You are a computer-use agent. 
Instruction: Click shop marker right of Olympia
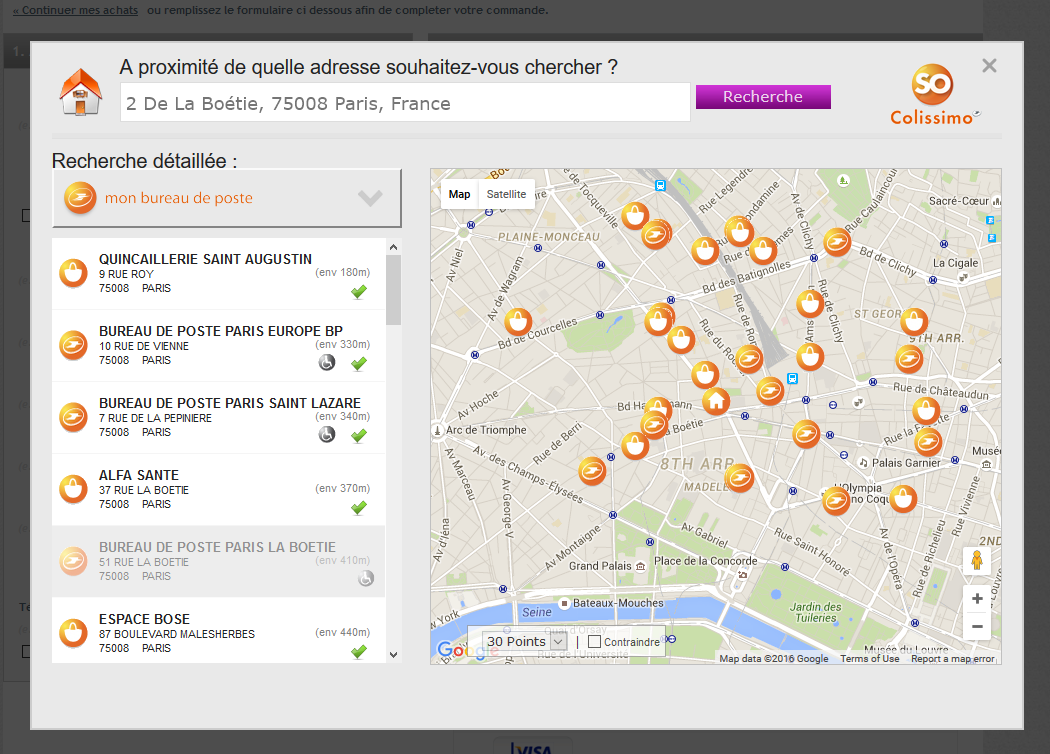903,499
